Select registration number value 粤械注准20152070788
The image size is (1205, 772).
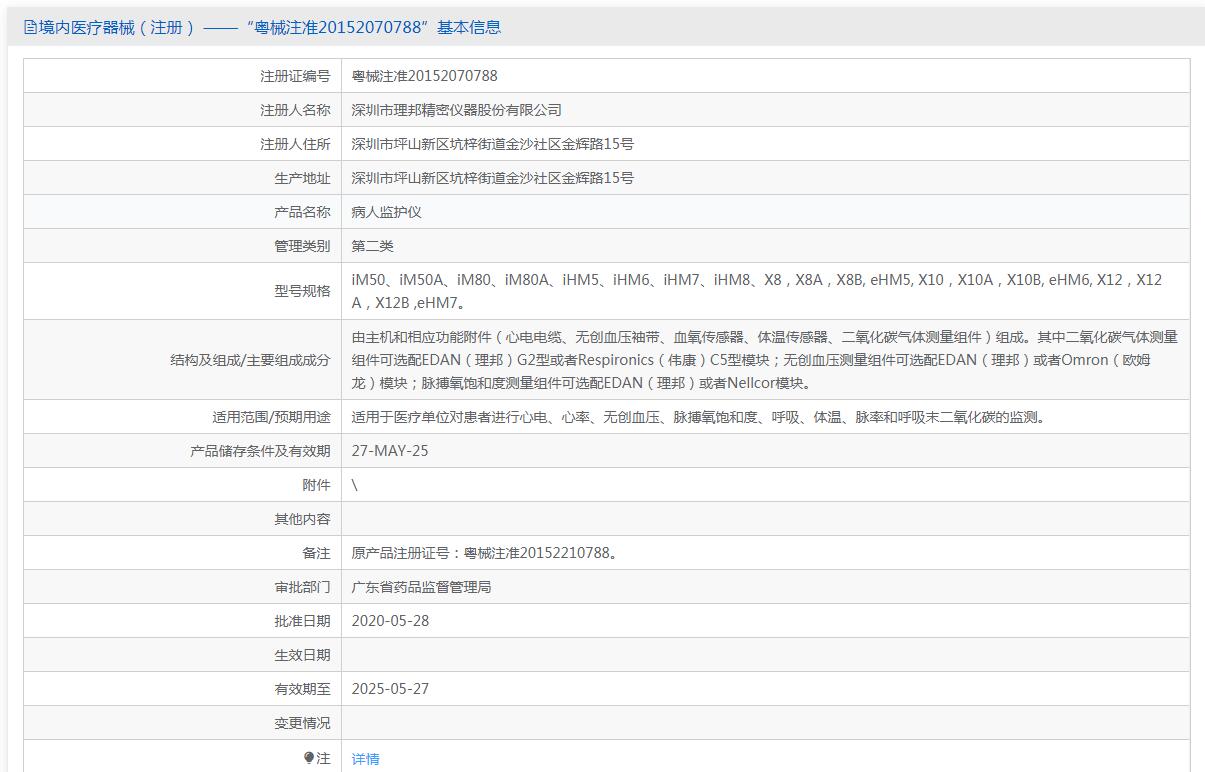pyautogui.click(x=424, y=76)
